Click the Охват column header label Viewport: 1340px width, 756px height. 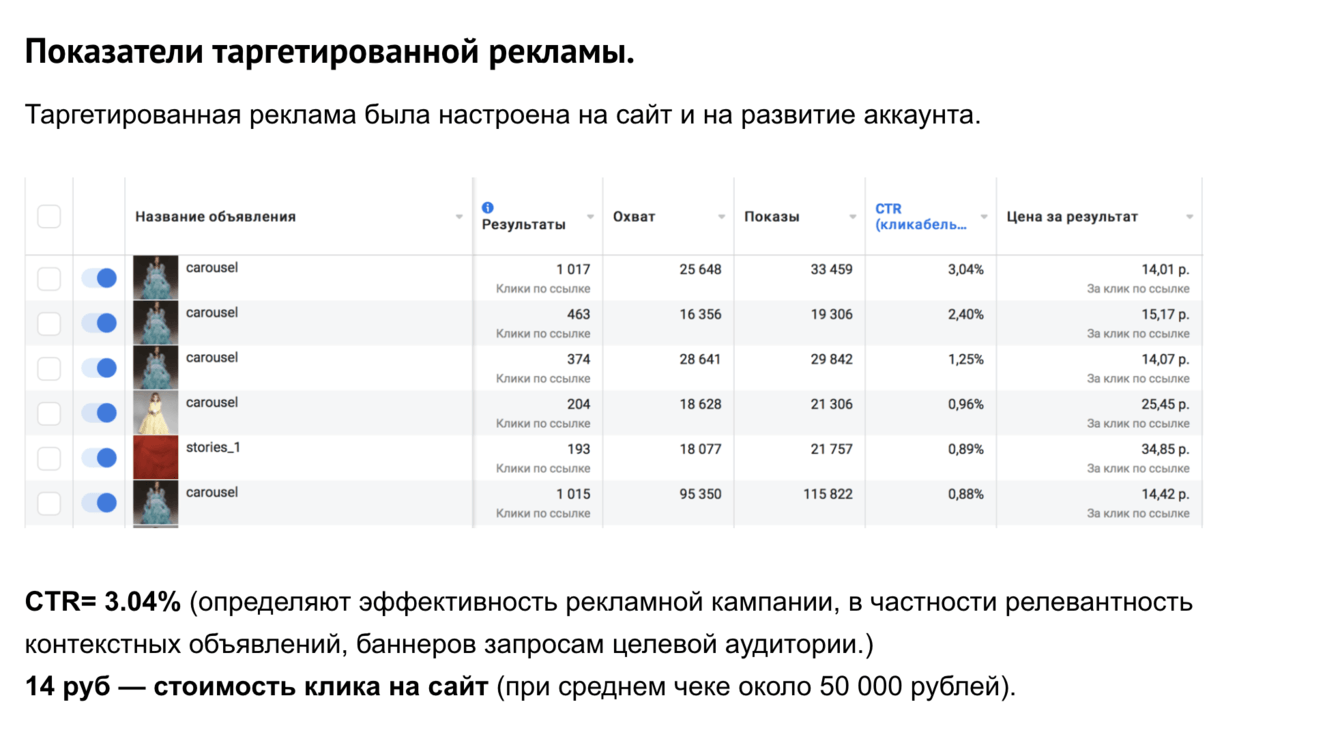(634, 217)
